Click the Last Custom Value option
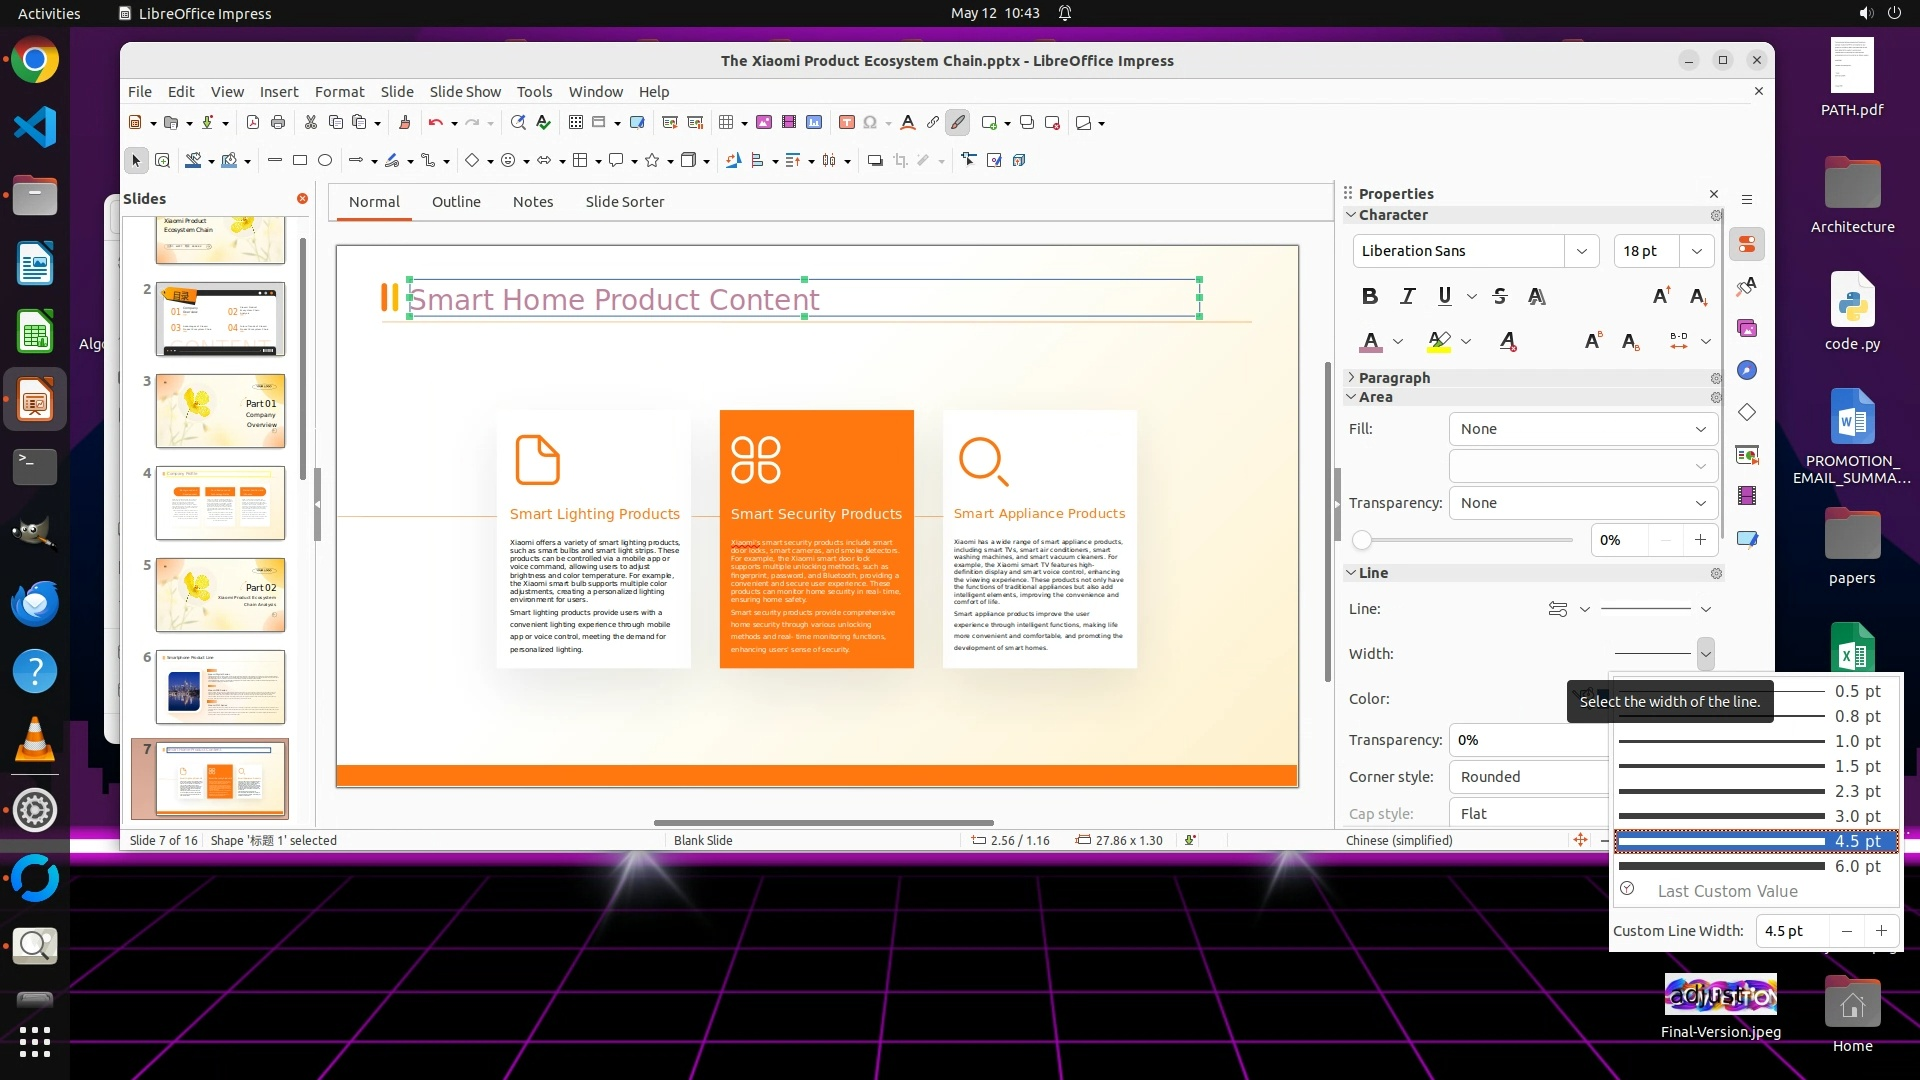This screenshot has height=1080, width=1920. 1727,891
